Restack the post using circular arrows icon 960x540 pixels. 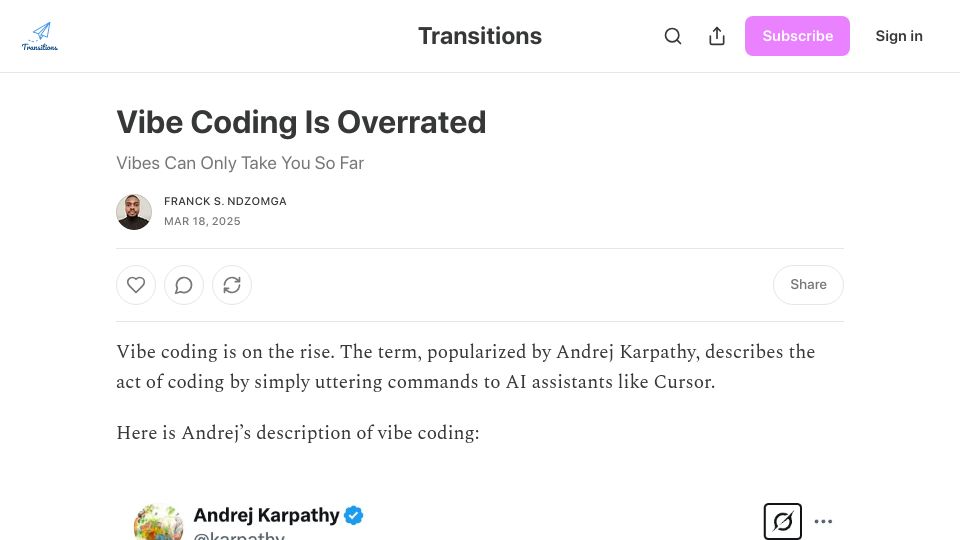point(232,285)
